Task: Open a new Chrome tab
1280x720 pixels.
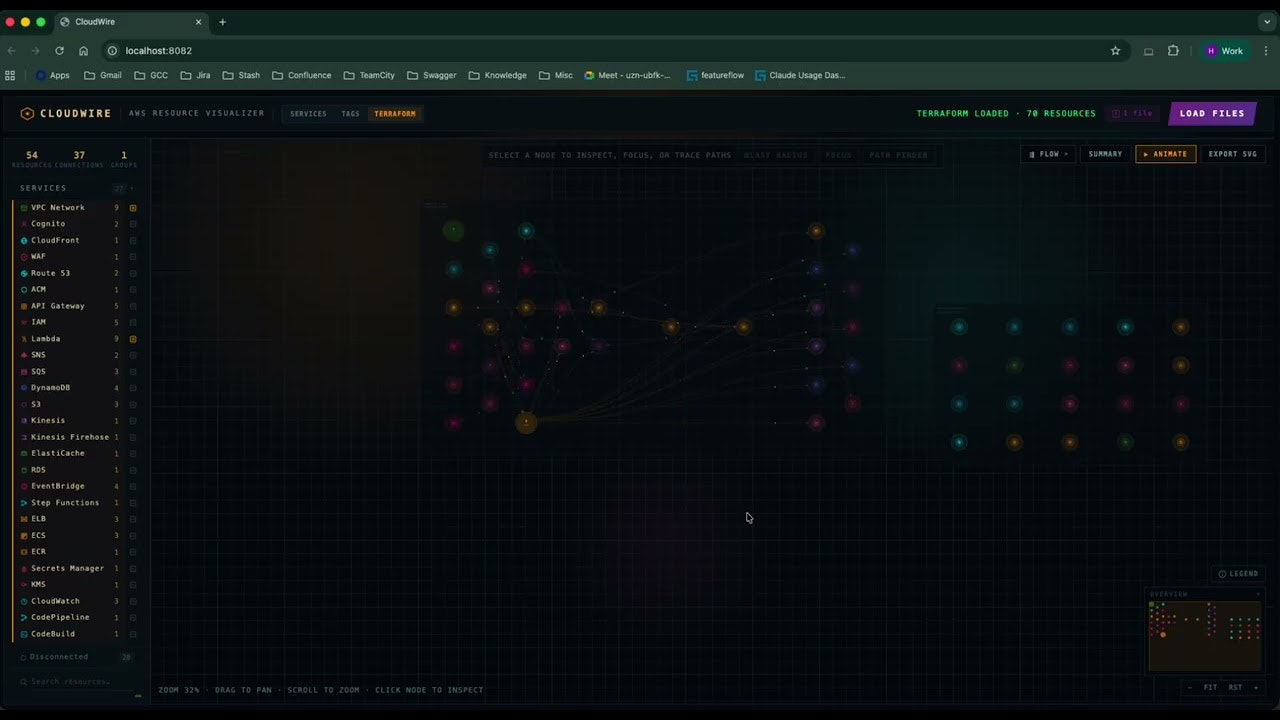Action: [222, 22]
